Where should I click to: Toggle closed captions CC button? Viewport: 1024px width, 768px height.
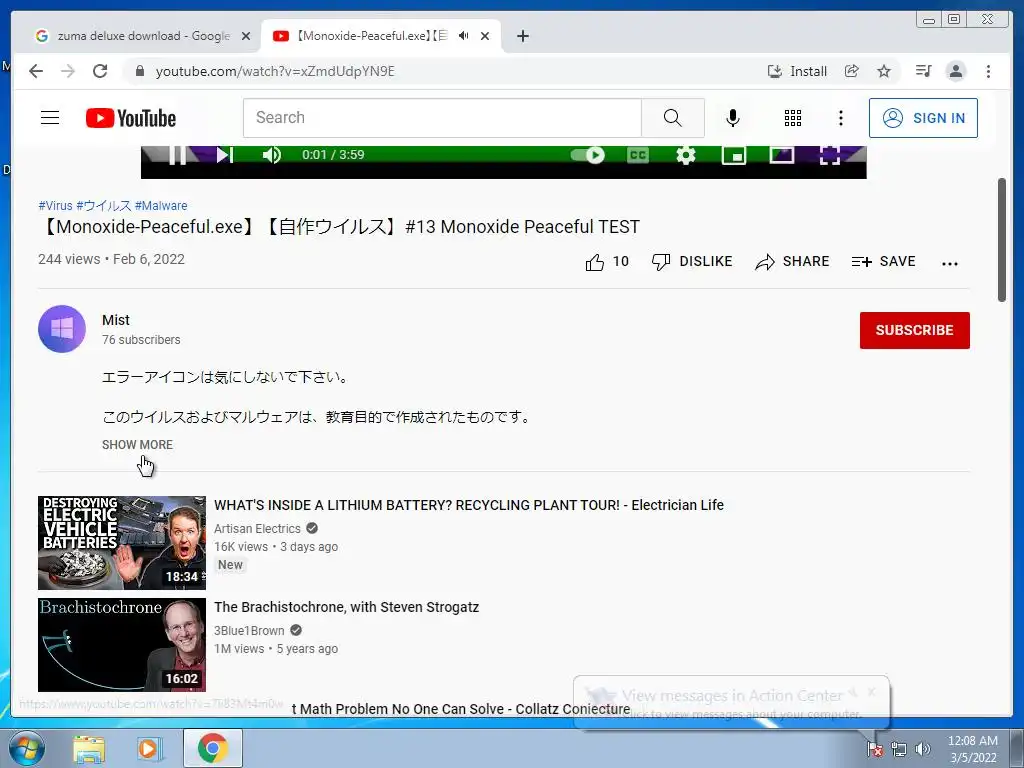(638, 155)
